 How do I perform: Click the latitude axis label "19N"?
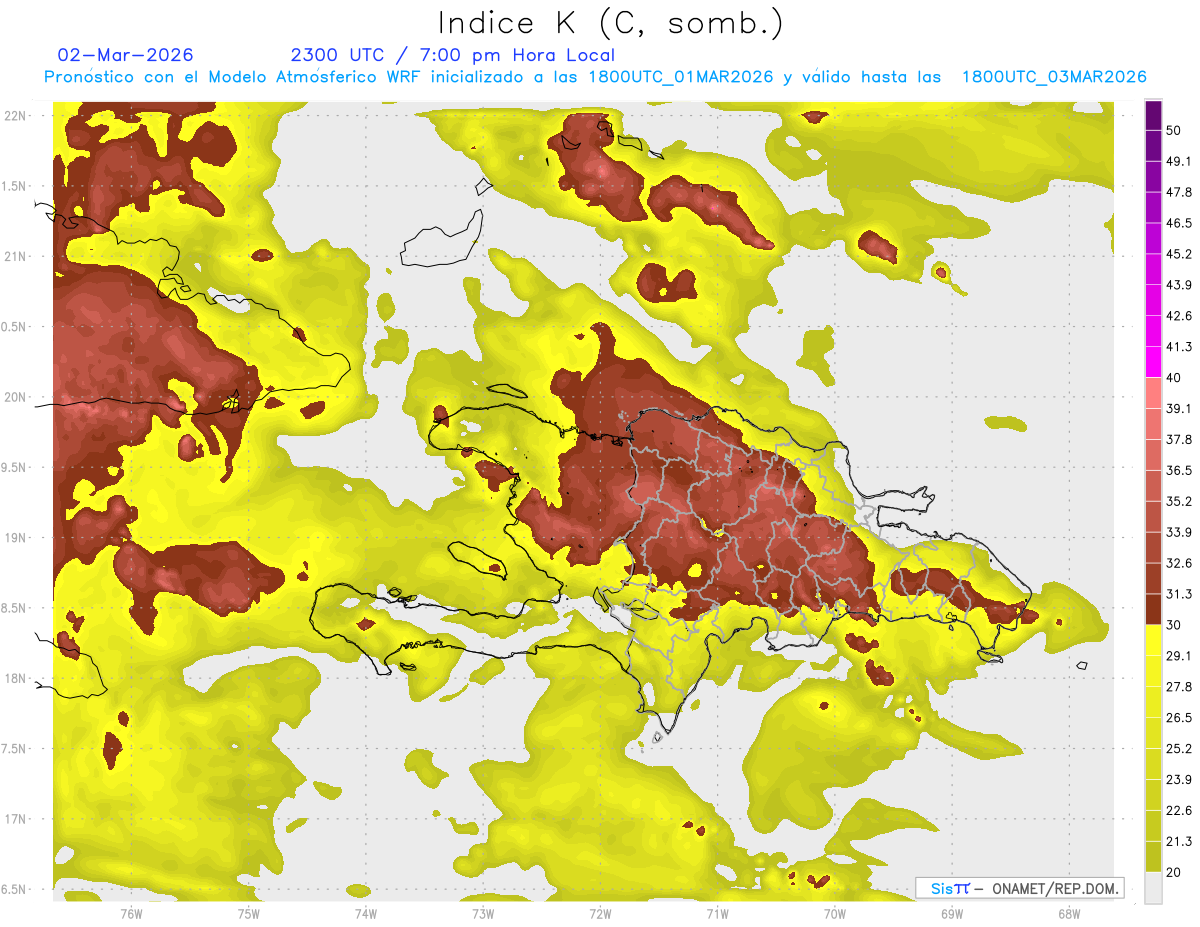pos(15,537)
